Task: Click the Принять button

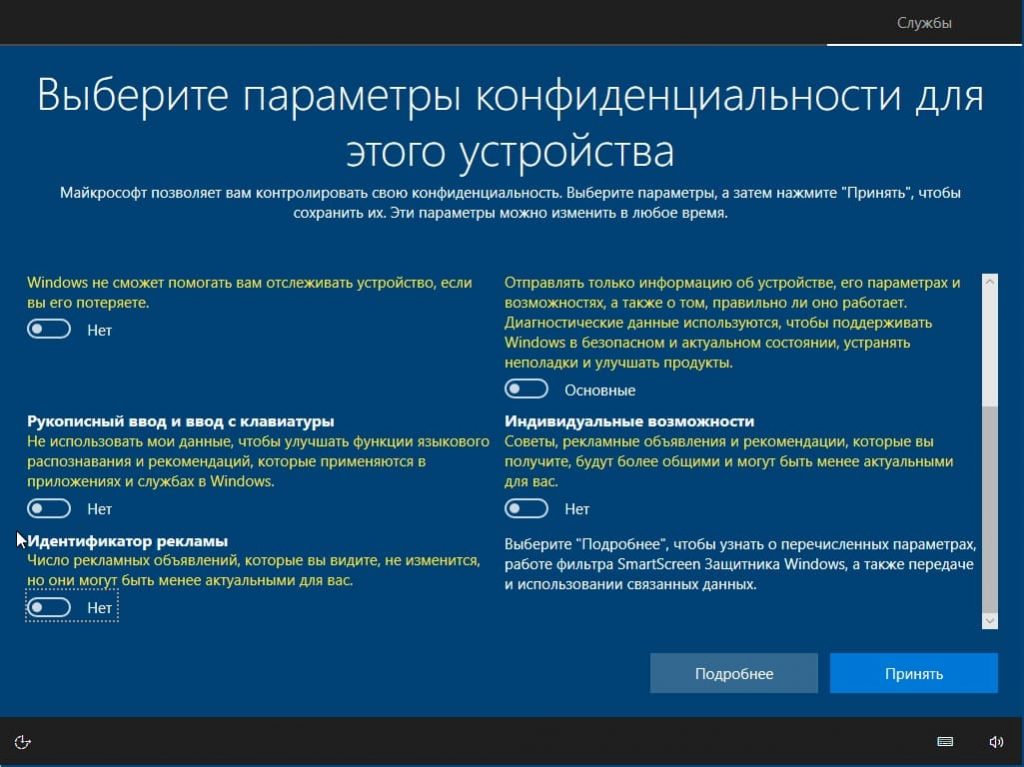Action: tap(913, 673)
